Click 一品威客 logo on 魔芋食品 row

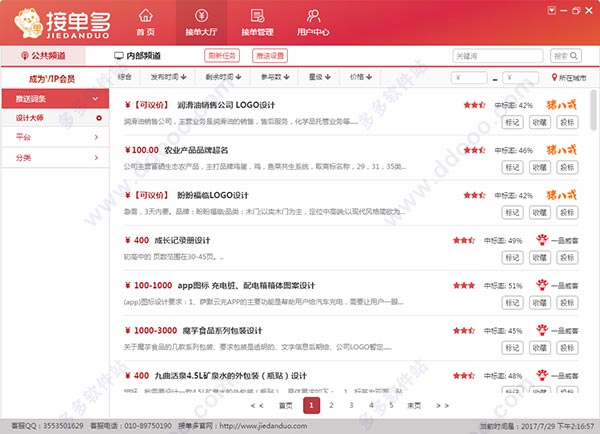click(x=557, y=330)
